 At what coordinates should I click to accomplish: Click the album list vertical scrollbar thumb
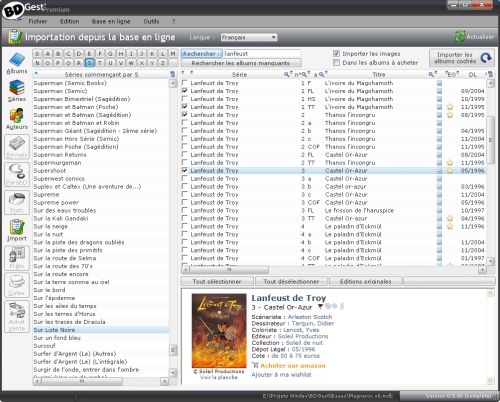click(490, 140)
